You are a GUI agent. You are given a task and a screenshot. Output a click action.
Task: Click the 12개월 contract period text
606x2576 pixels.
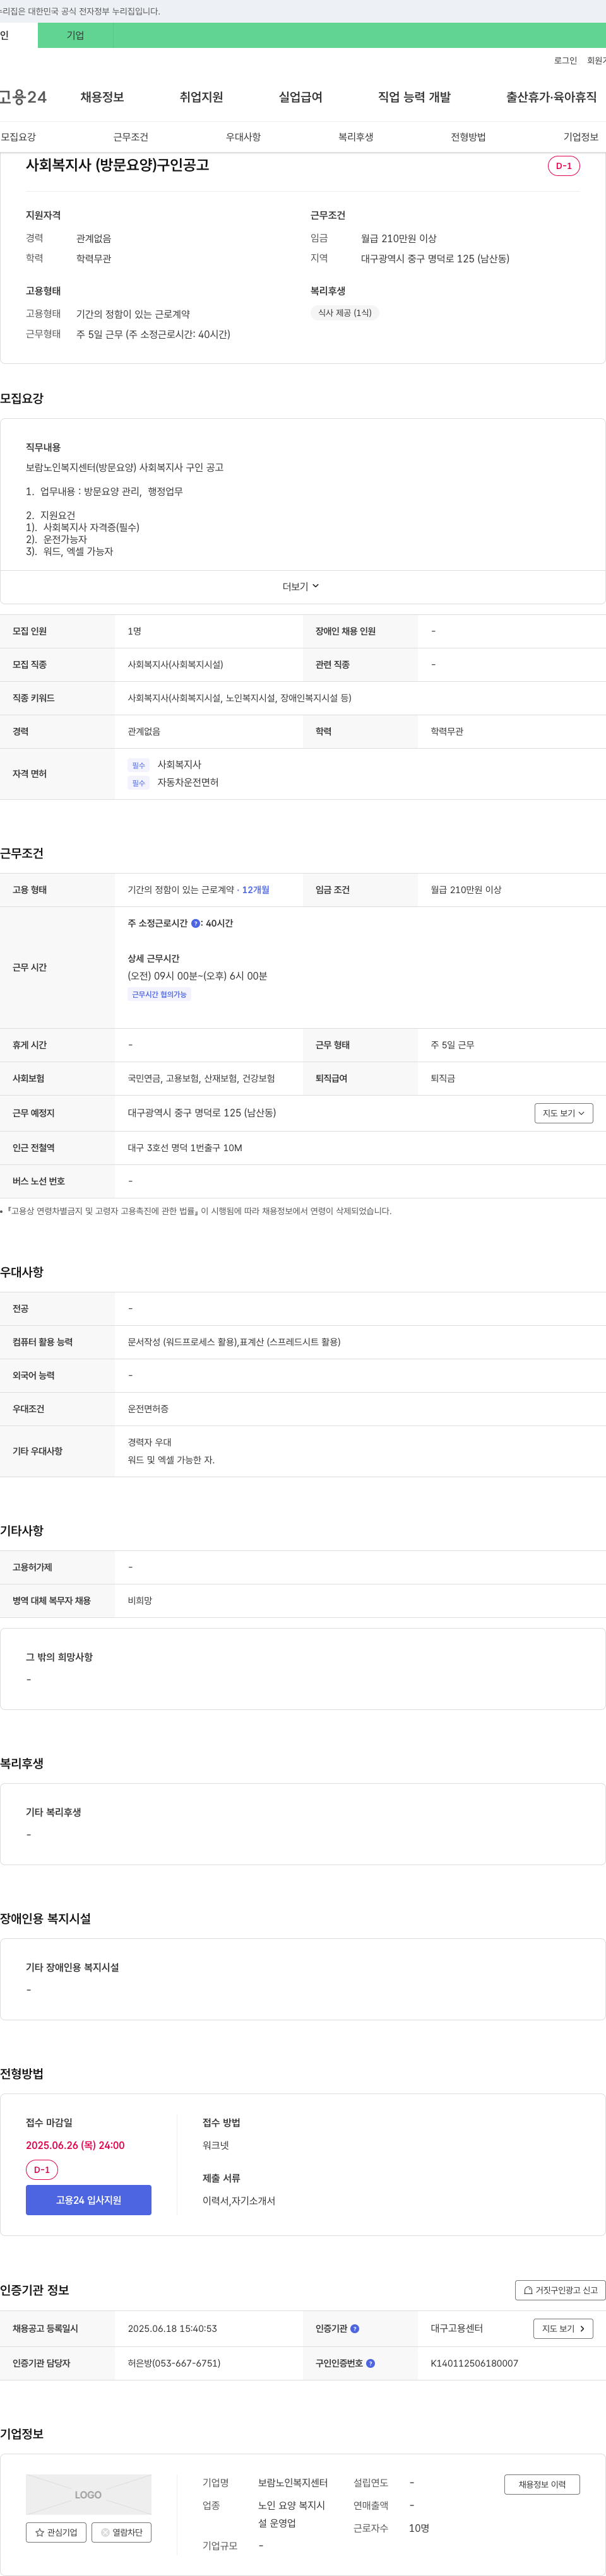[255, 890]
